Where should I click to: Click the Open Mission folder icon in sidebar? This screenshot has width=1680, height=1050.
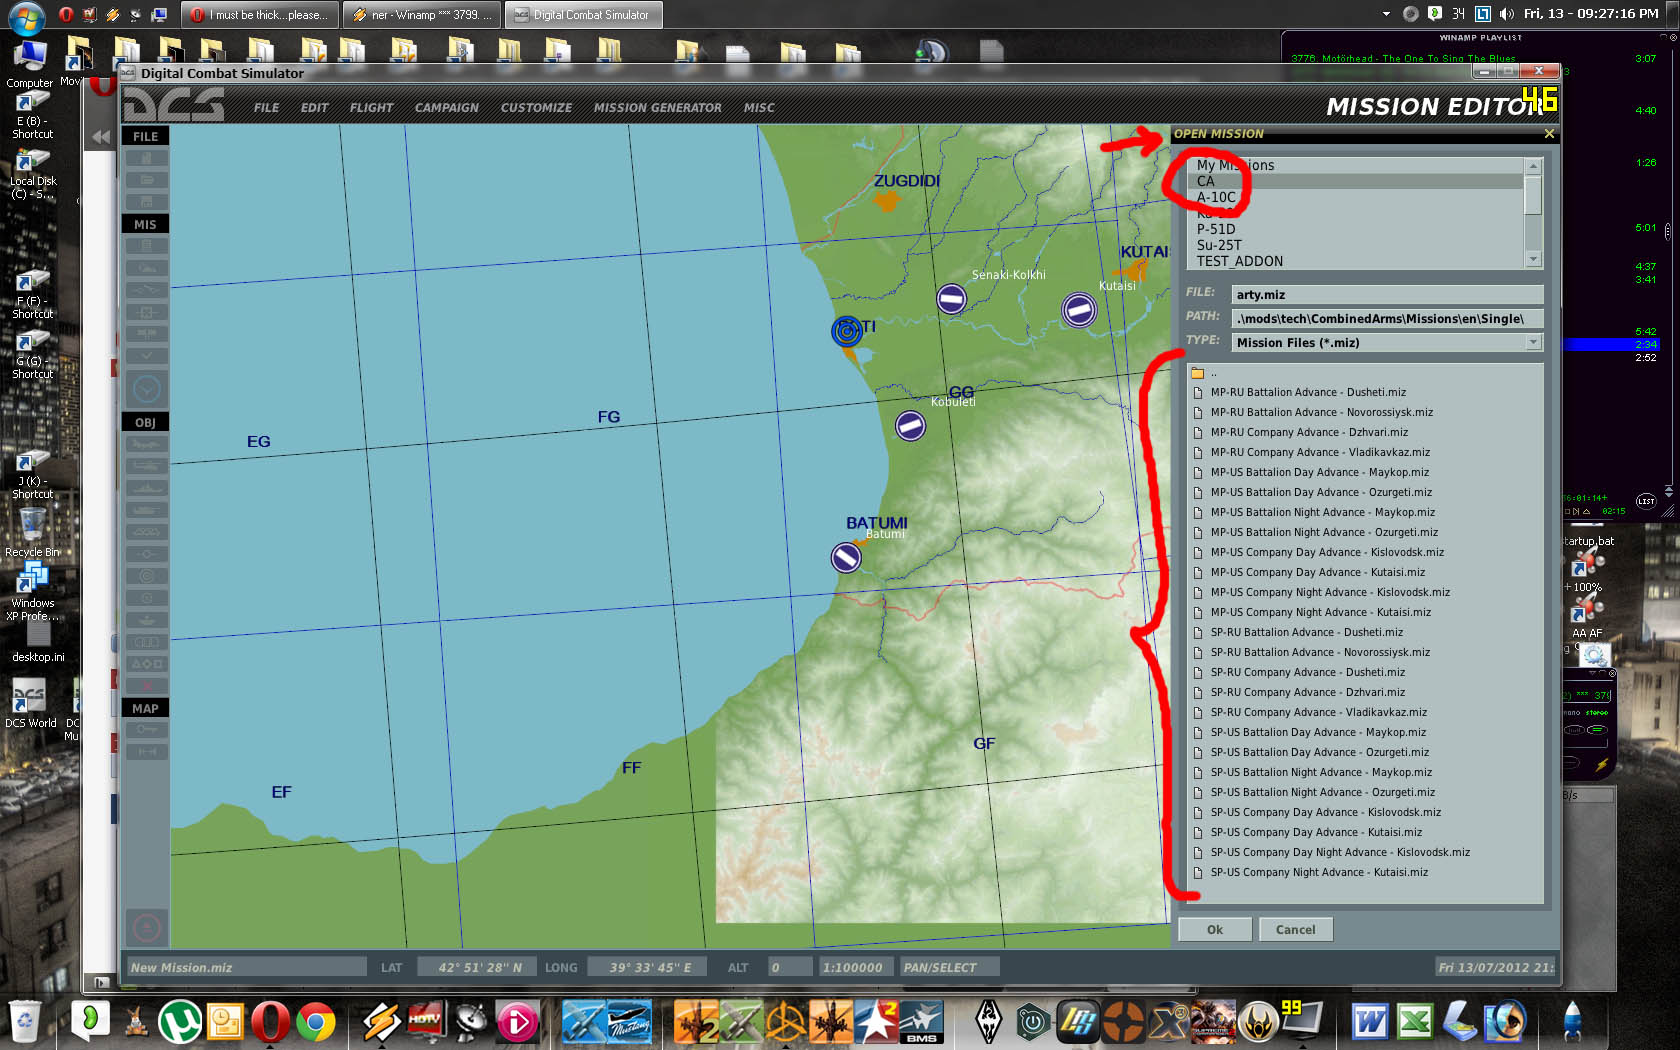pos(146,180)
